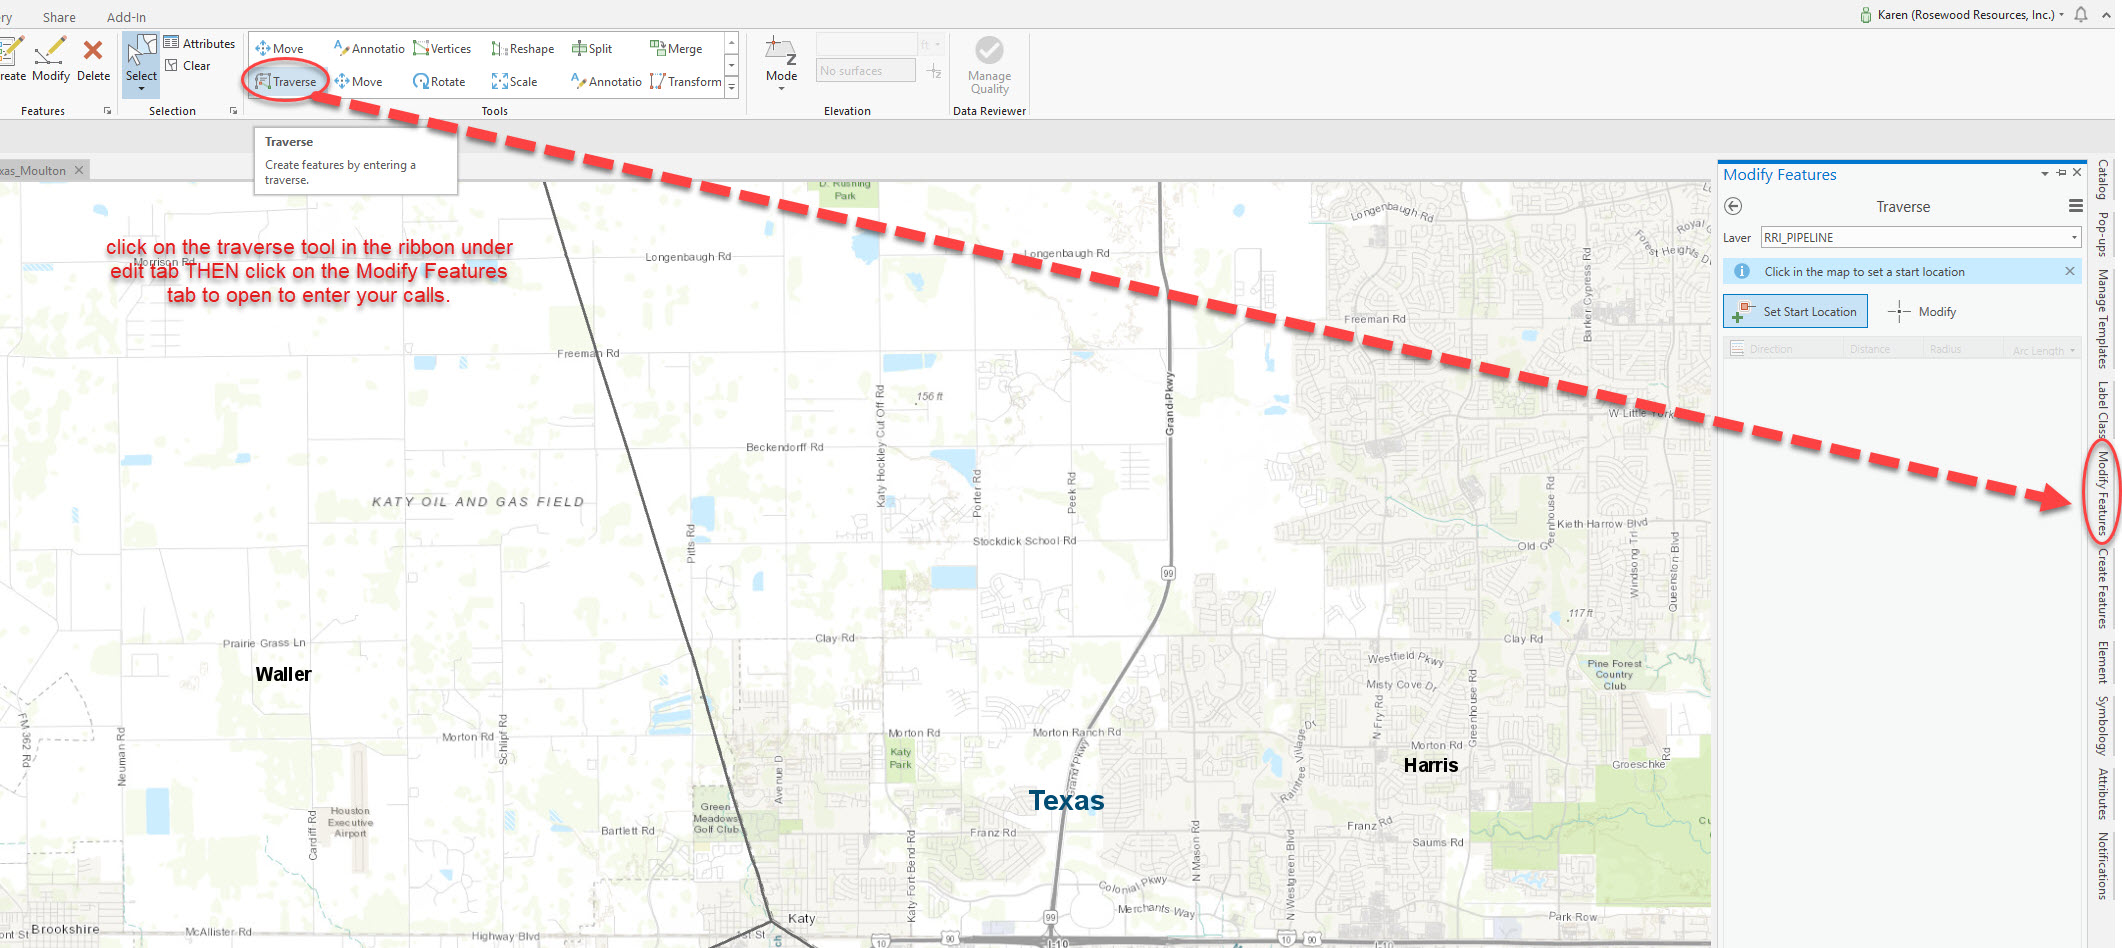Open the Vertices editing tool
Viewport: 2122px width, 948px height.
(442, 48)
